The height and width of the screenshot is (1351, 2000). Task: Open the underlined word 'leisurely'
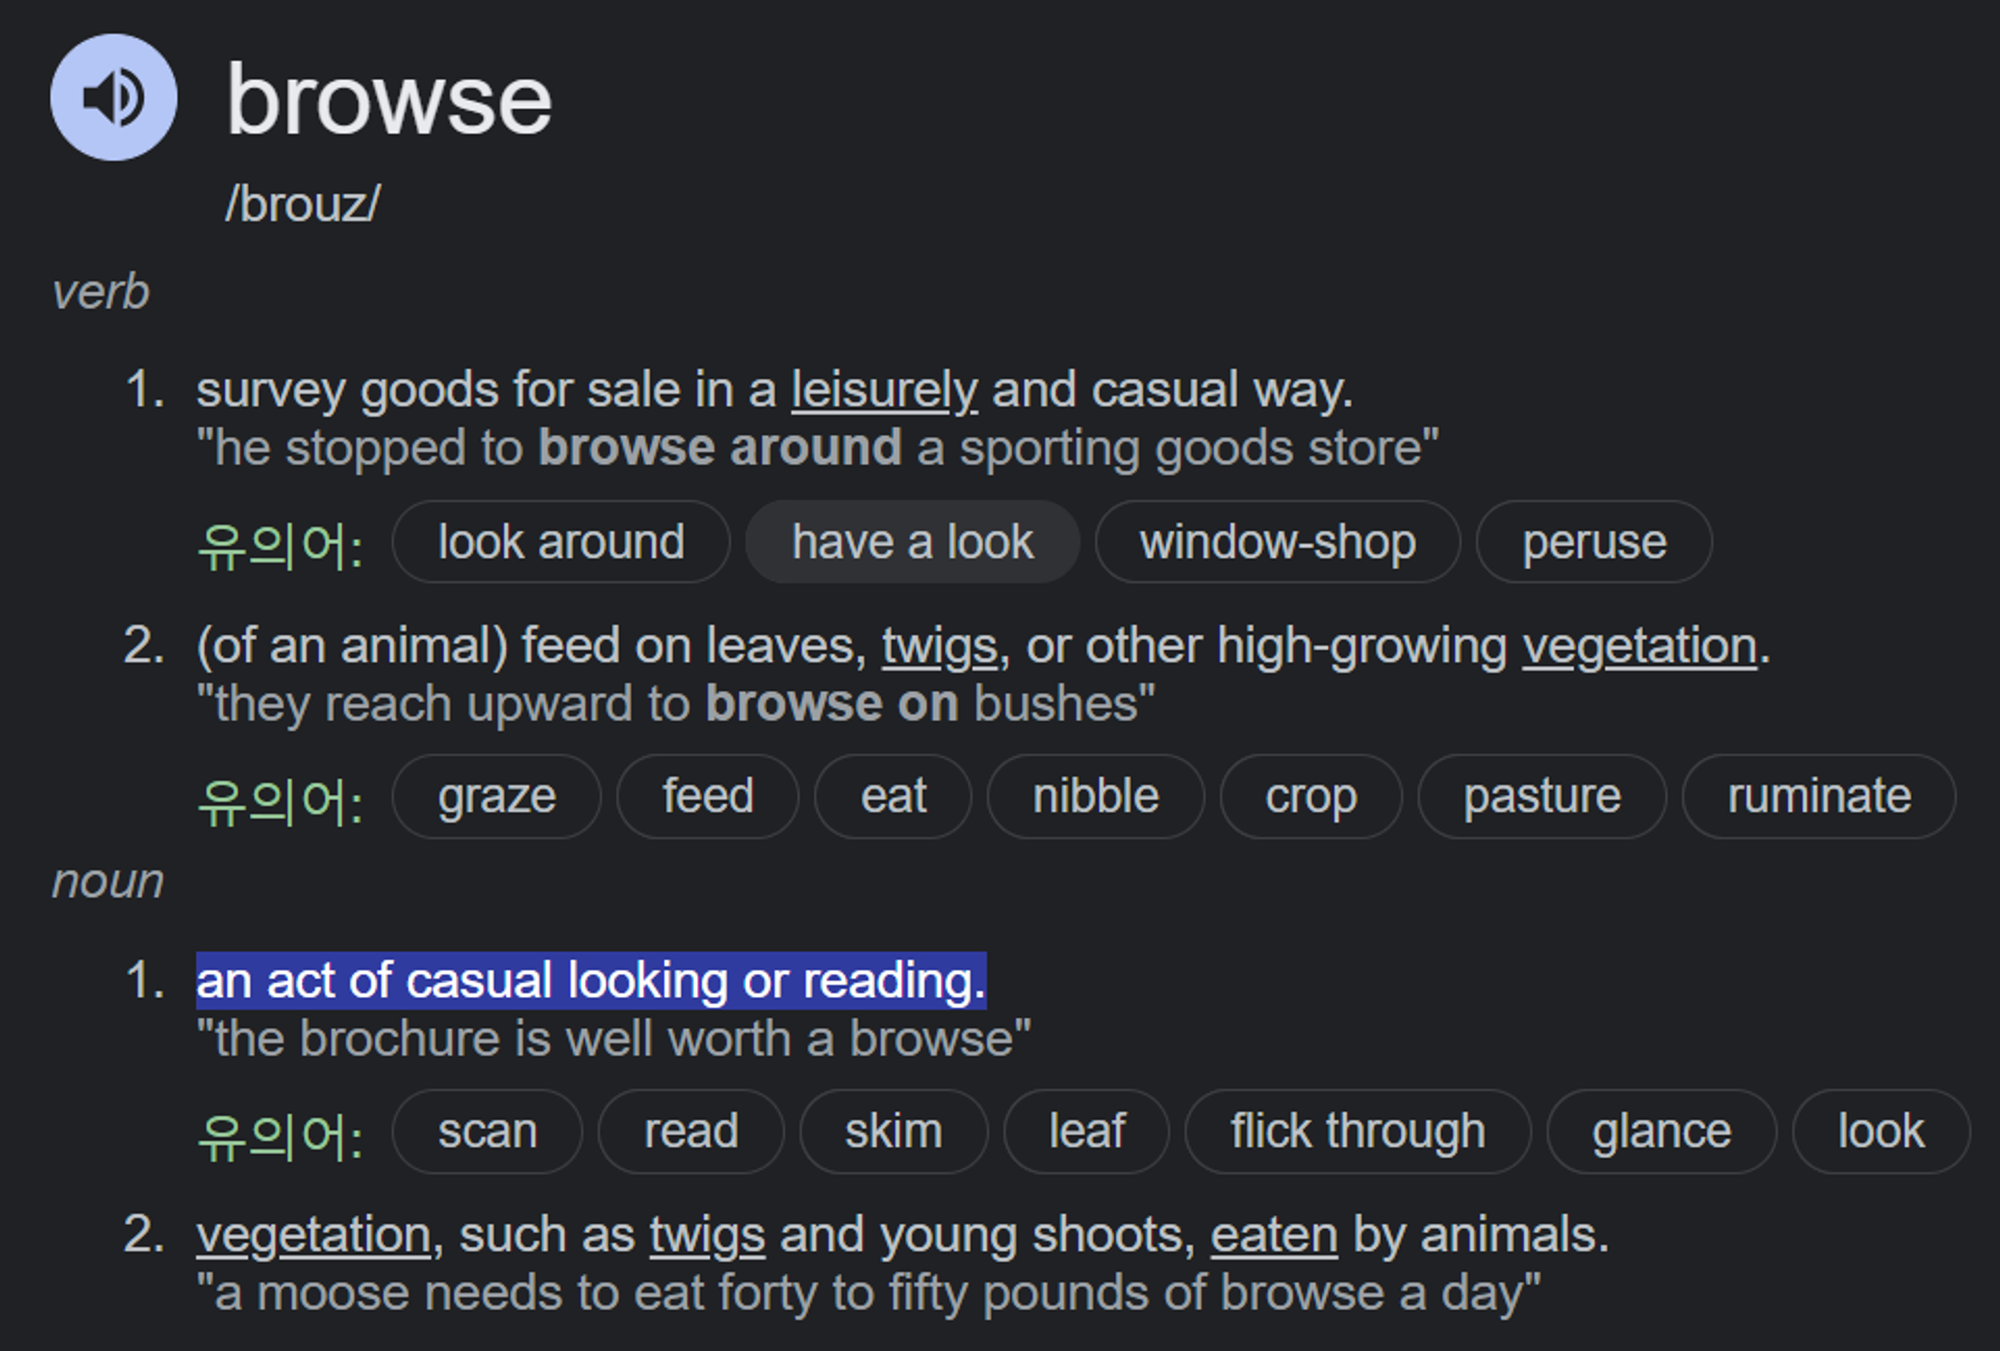884,390
